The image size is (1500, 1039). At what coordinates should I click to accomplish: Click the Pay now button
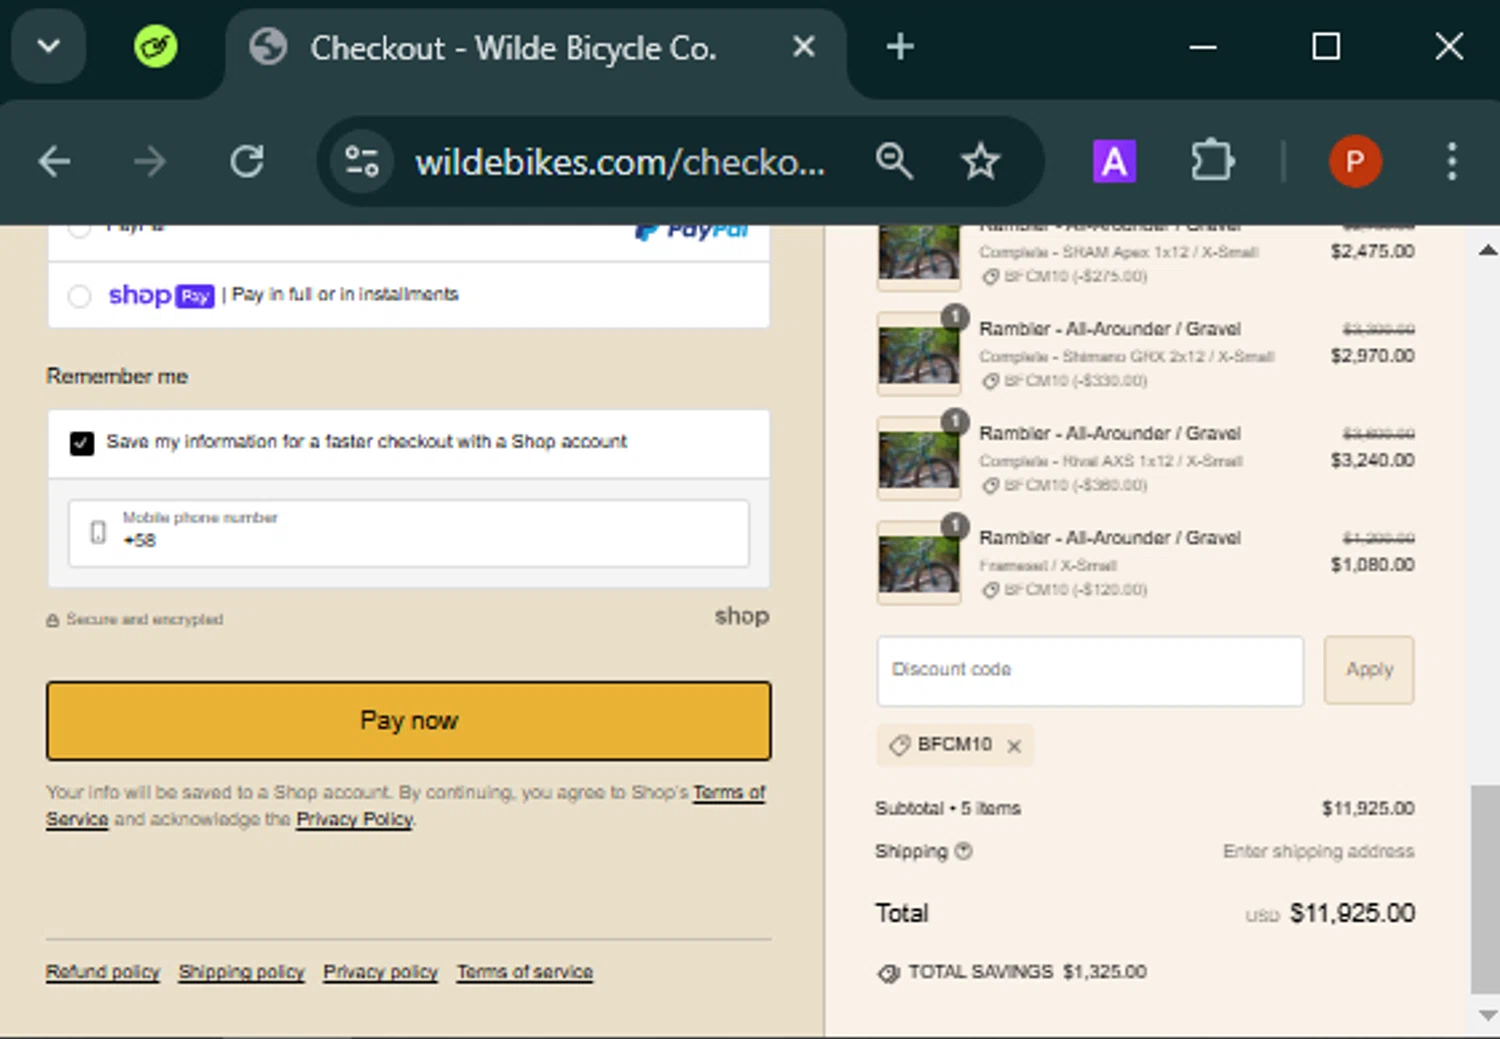(x=408, y=721)
